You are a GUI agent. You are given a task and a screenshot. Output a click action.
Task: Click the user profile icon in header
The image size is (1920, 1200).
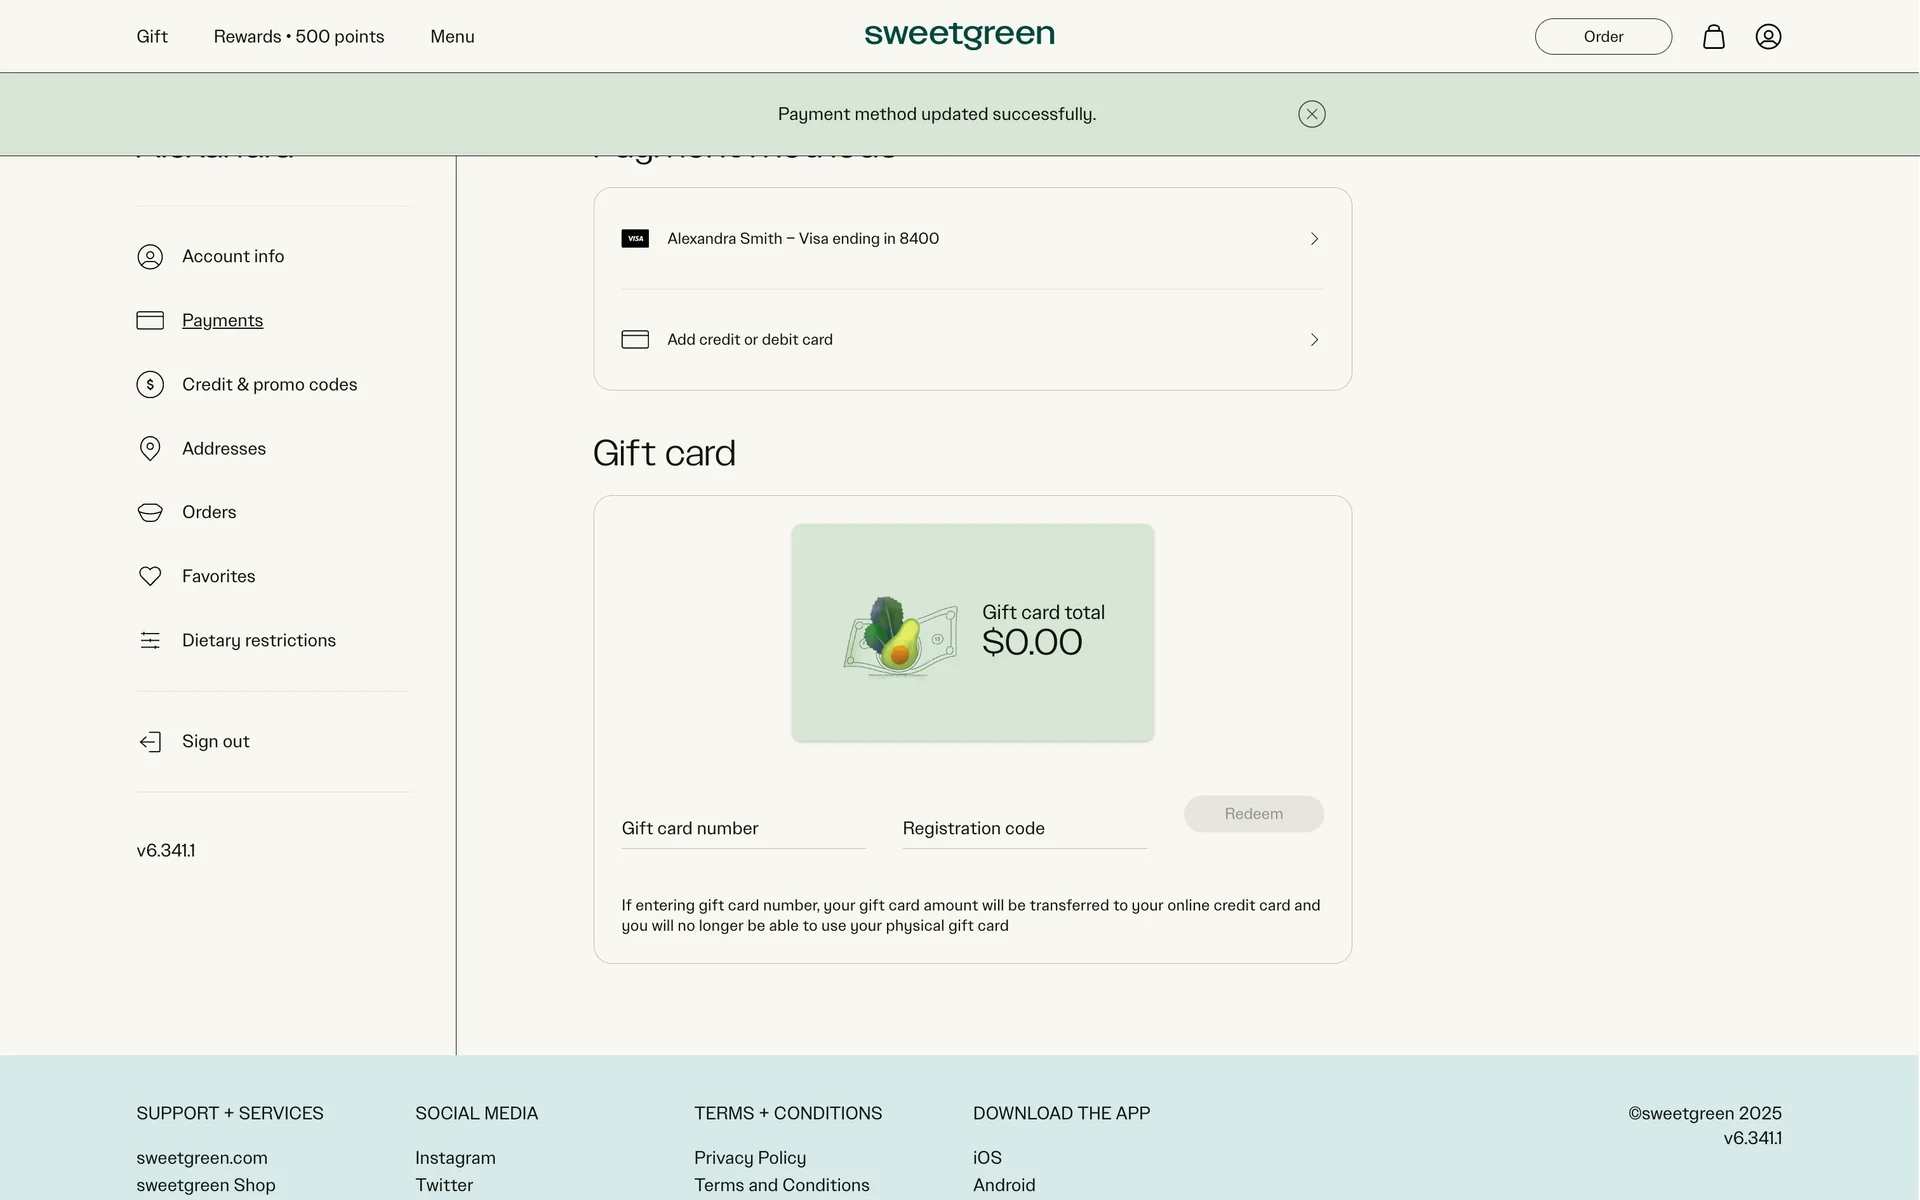[x=1768, y=37]
